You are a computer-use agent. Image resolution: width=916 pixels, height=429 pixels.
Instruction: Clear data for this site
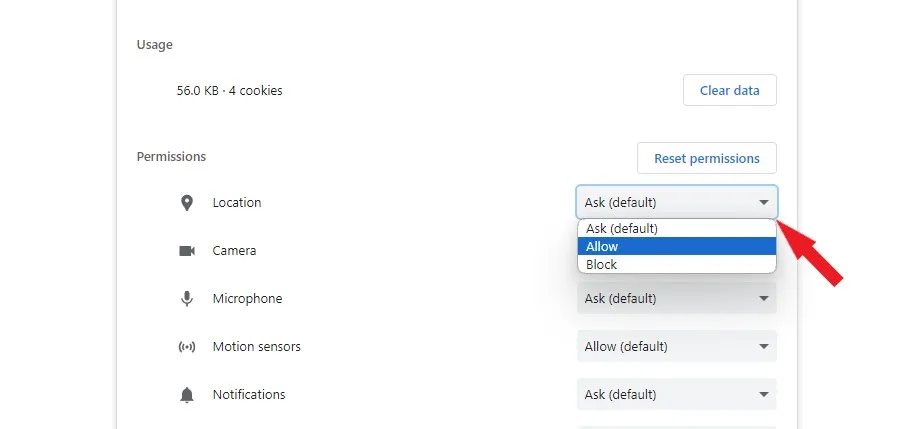point(729,90)
